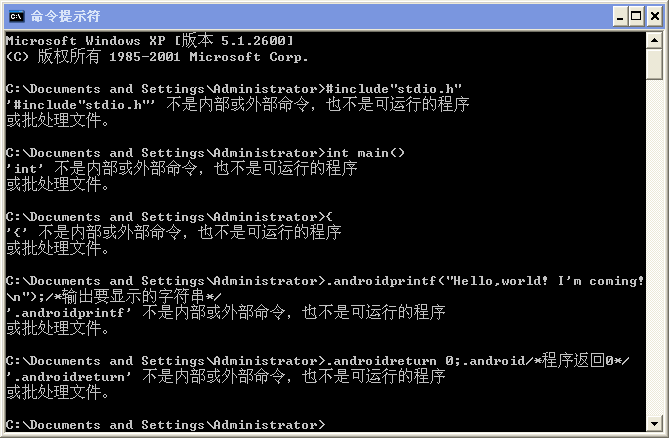Click the scrollbar up arrow
This screenshot has height=438, width=669.
coord(654,41)
